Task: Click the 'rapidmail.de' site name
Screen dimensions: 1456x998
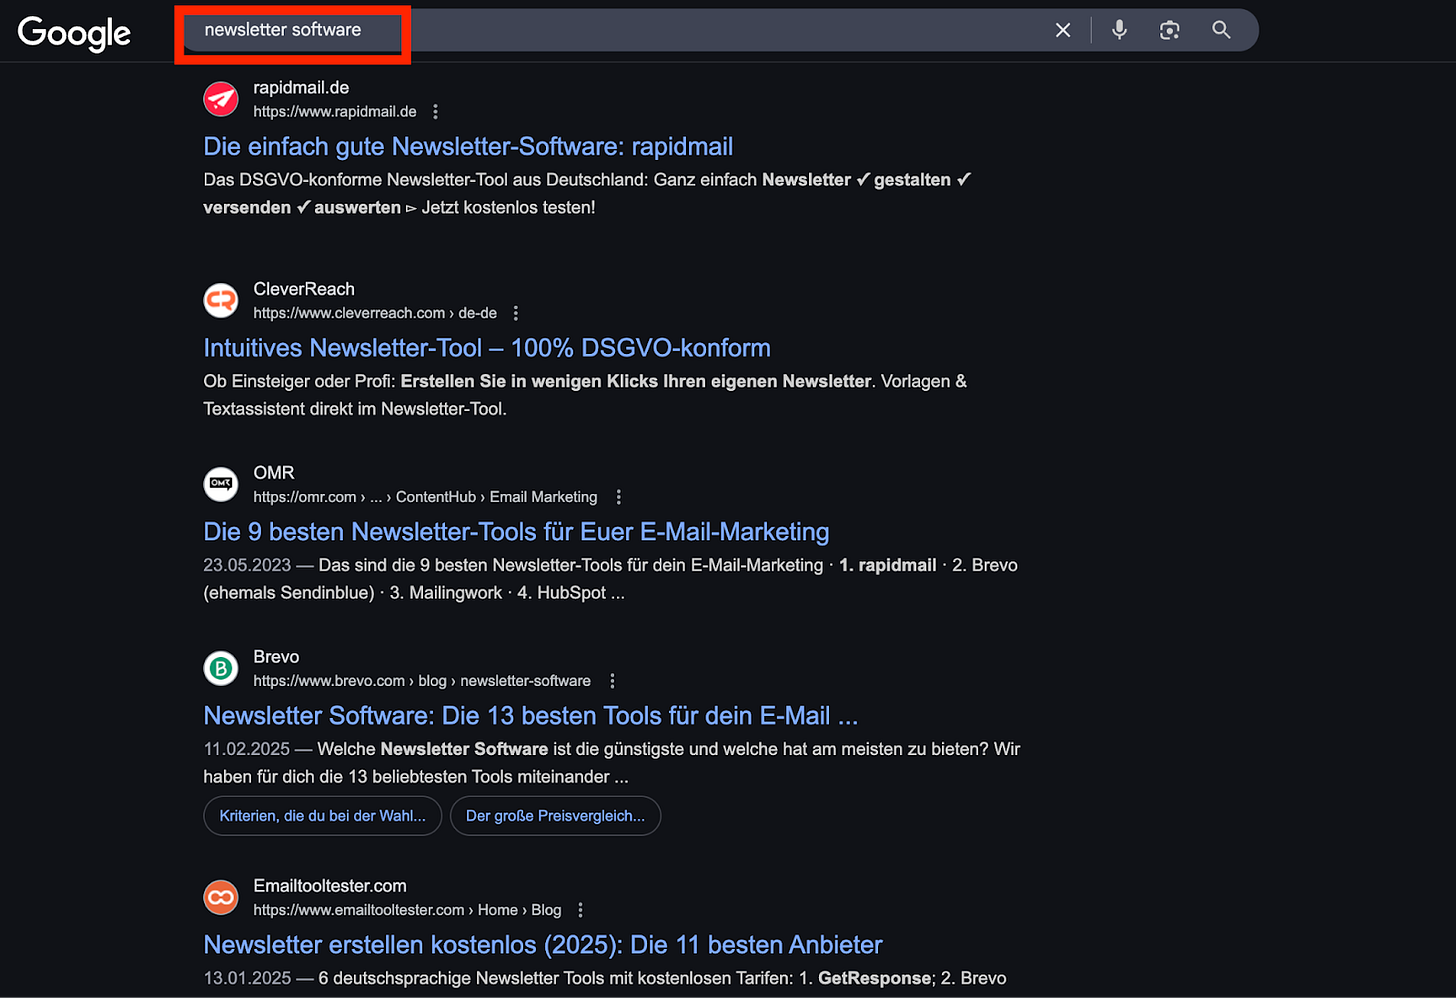Action: 301,88
